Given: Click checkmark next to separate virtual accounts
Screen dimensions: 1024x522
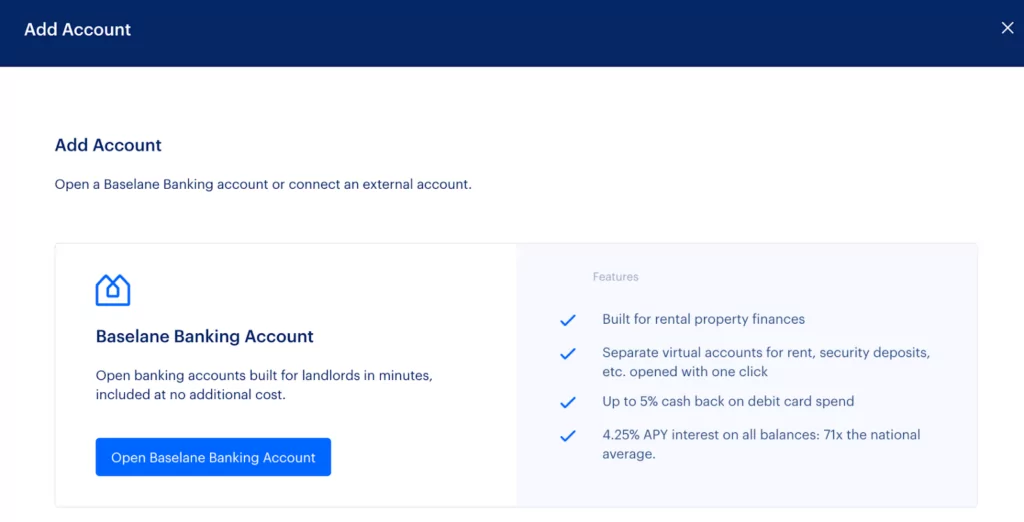Looking at the screenshot, I should coord(568,353).
